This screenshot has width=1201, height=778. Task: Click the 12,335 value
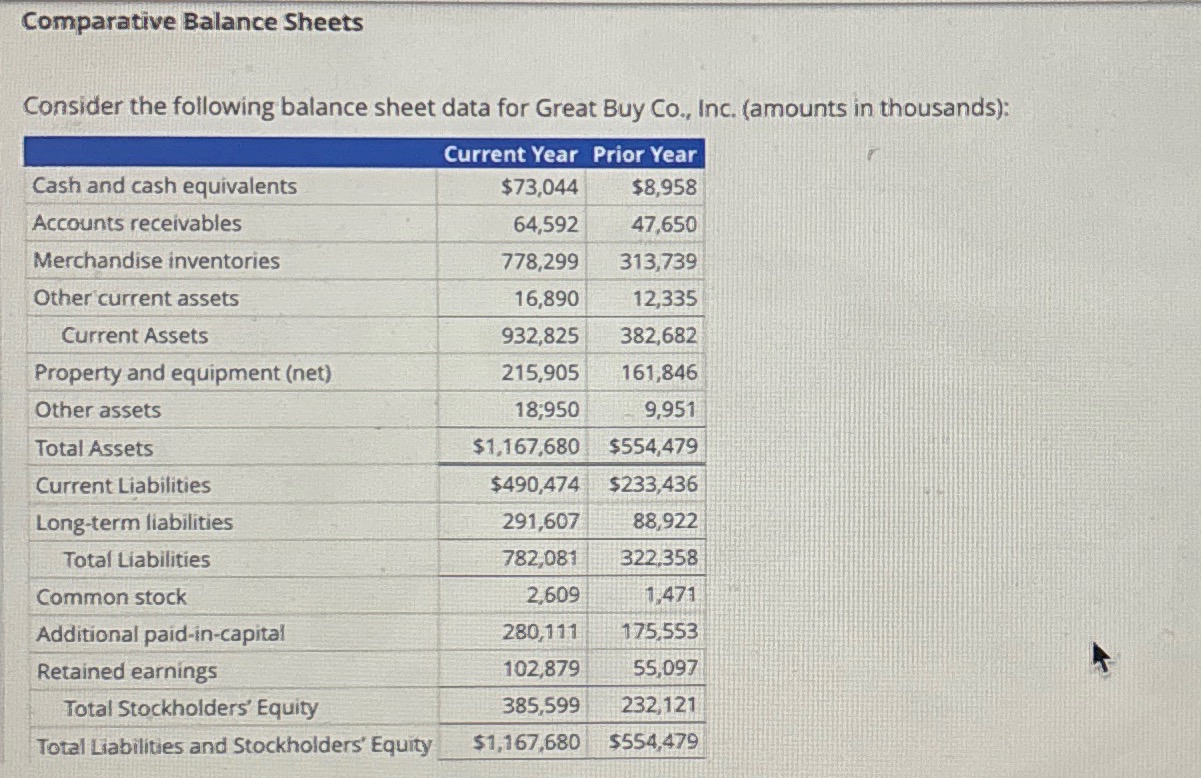tap(665, 299)
